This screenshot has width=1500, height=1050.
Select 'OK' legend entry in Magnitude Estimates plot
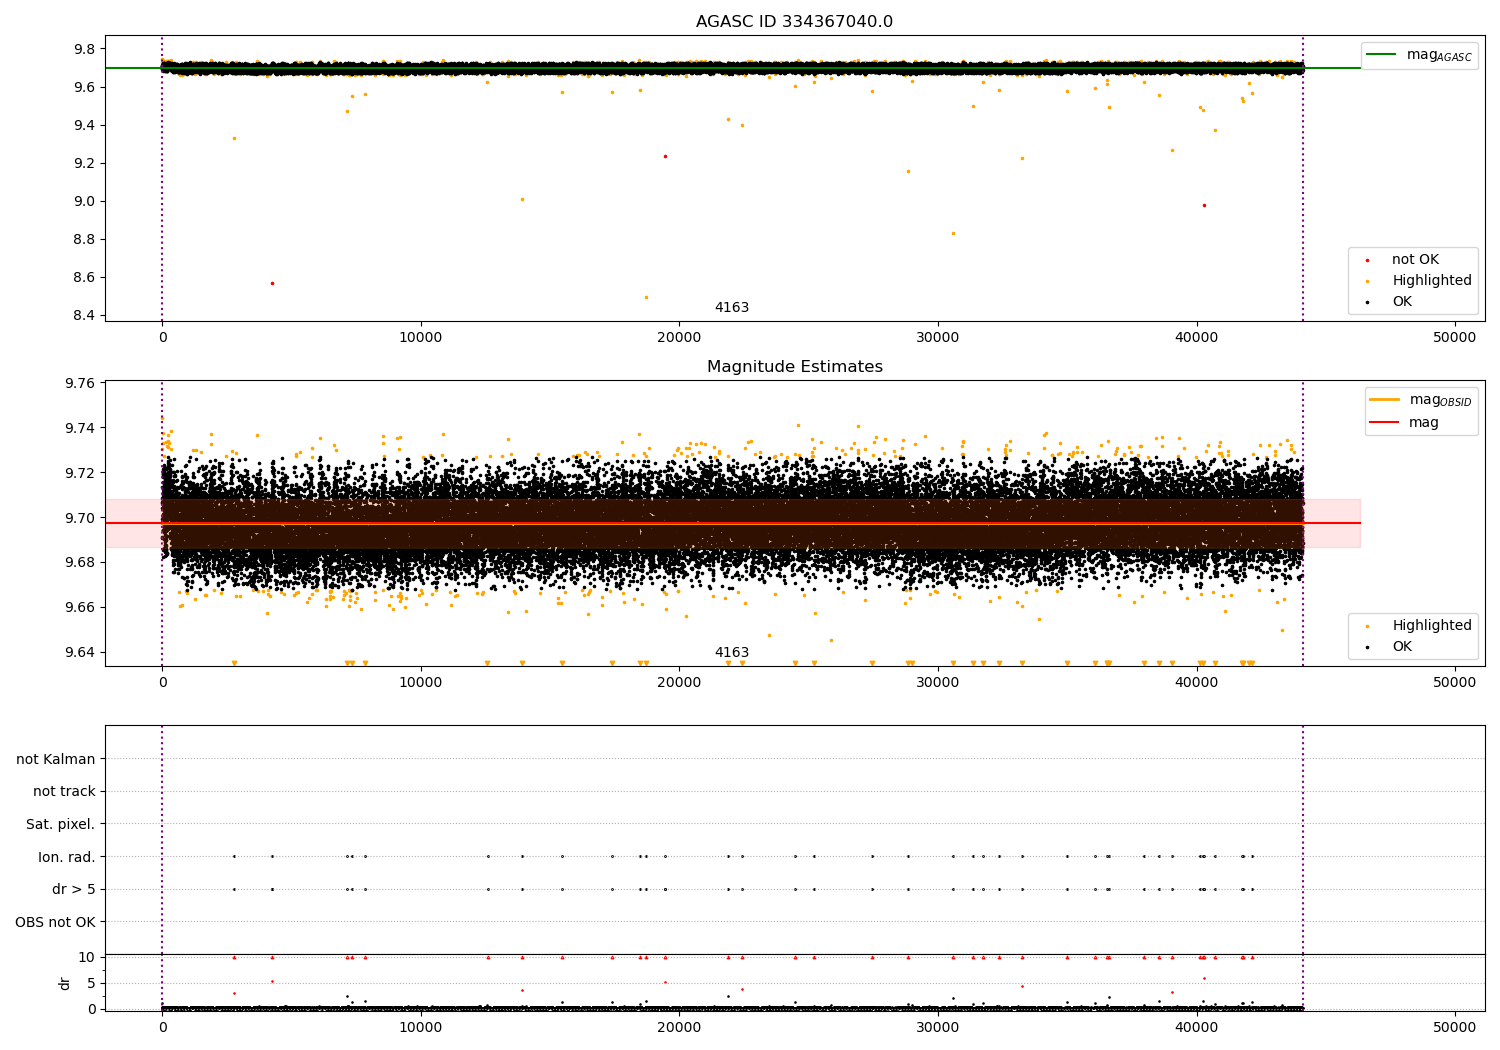point(1401,647)
